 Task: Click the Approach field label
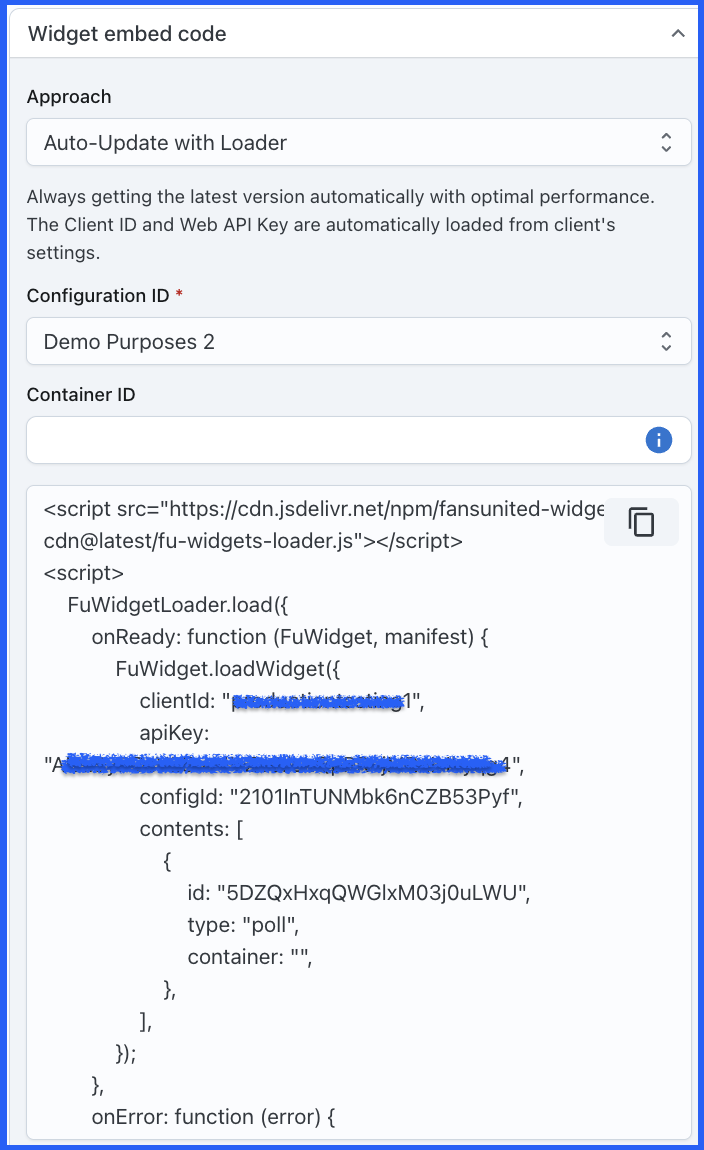(x=69, y=97)
